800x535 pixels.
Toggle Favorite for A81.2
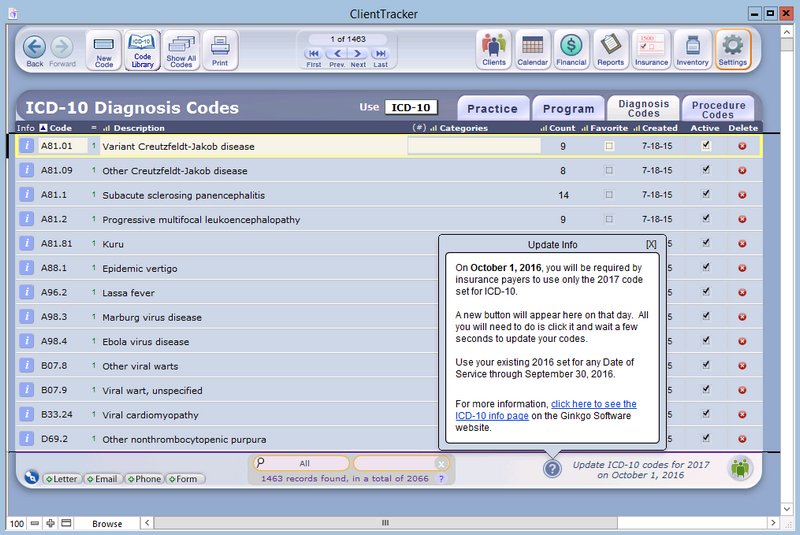click(x=609, y=219)
